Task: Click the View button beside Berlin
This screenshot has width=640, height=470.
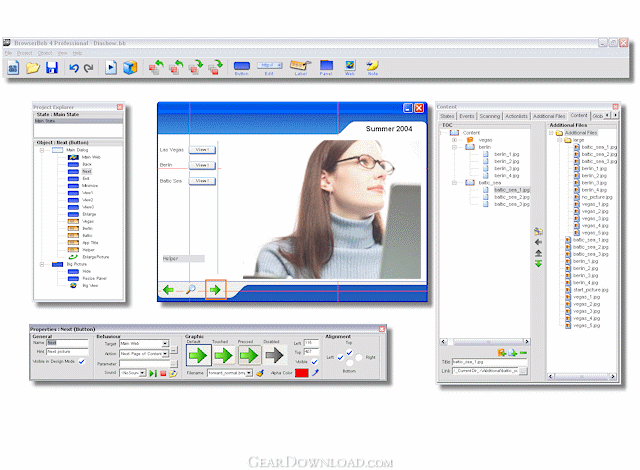Action: pyautogui.click(x=202, y=165)
